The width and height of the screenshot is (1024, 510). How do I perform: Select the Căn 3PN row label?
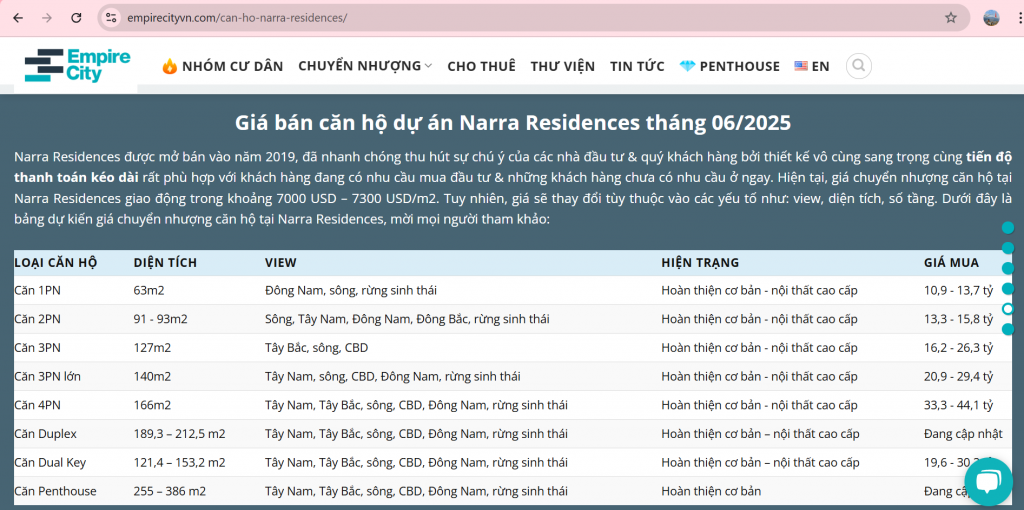(37, 348)
